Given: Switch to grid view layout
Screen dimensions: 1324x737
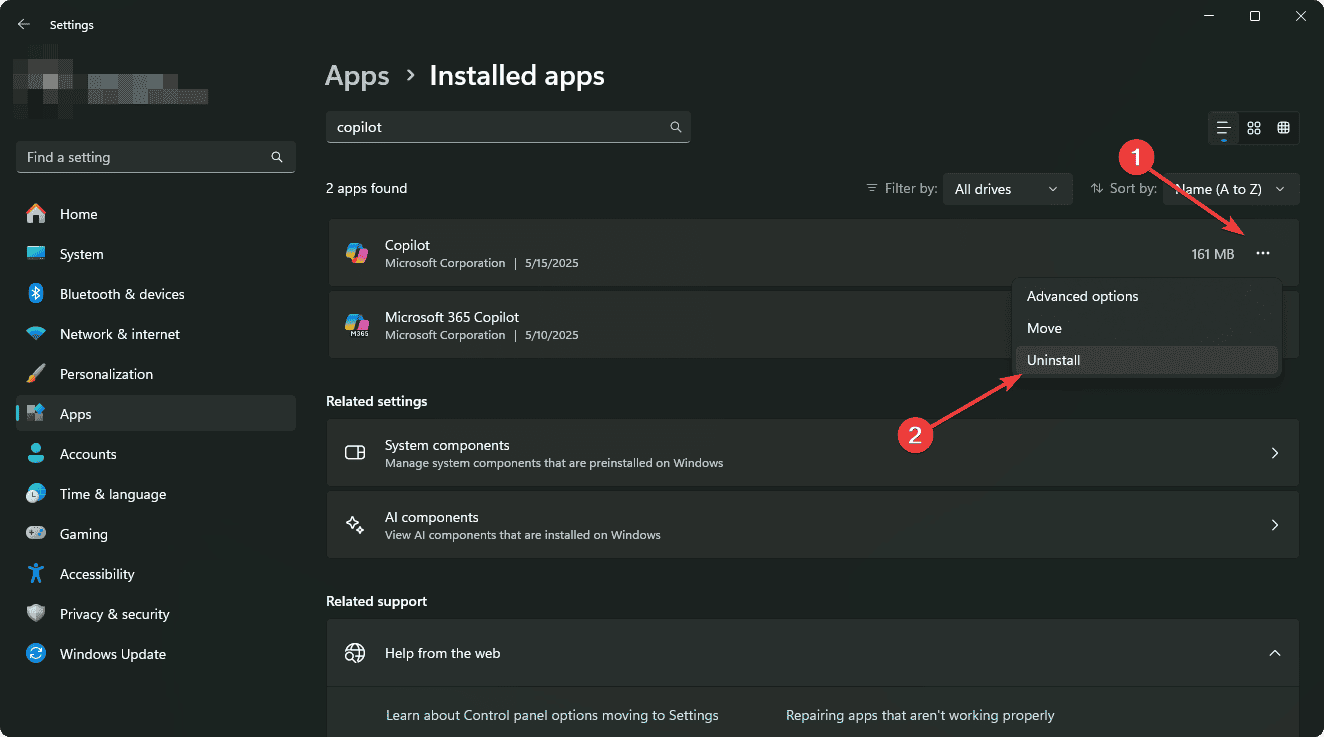Looking at the screenshot, I should (1254, 128).
